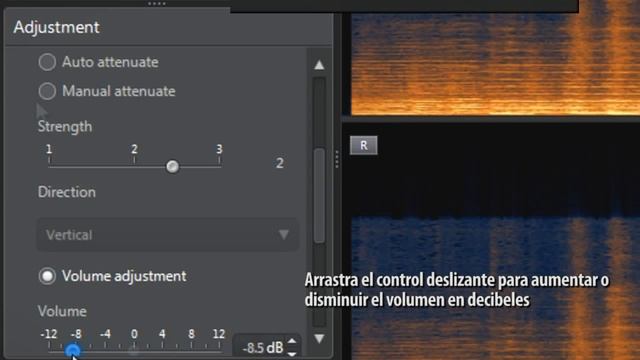Click the Direction label
Screen dimensions: 640x360
tap(67, 192)
